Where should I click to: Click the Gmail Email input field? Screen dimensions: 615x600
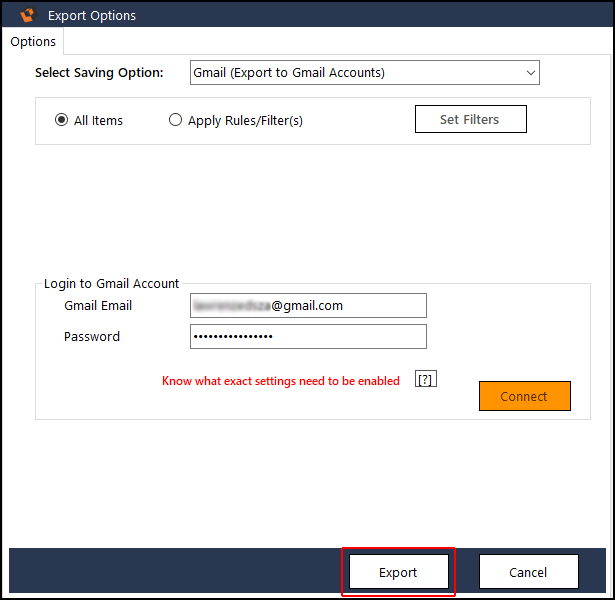click(308, 305)
